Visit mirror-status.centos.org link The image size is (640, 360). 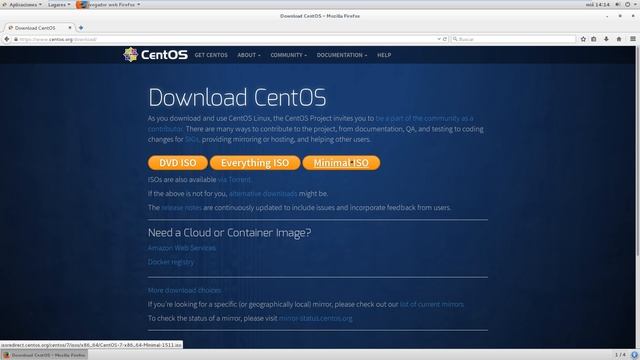tap(316, 318)
